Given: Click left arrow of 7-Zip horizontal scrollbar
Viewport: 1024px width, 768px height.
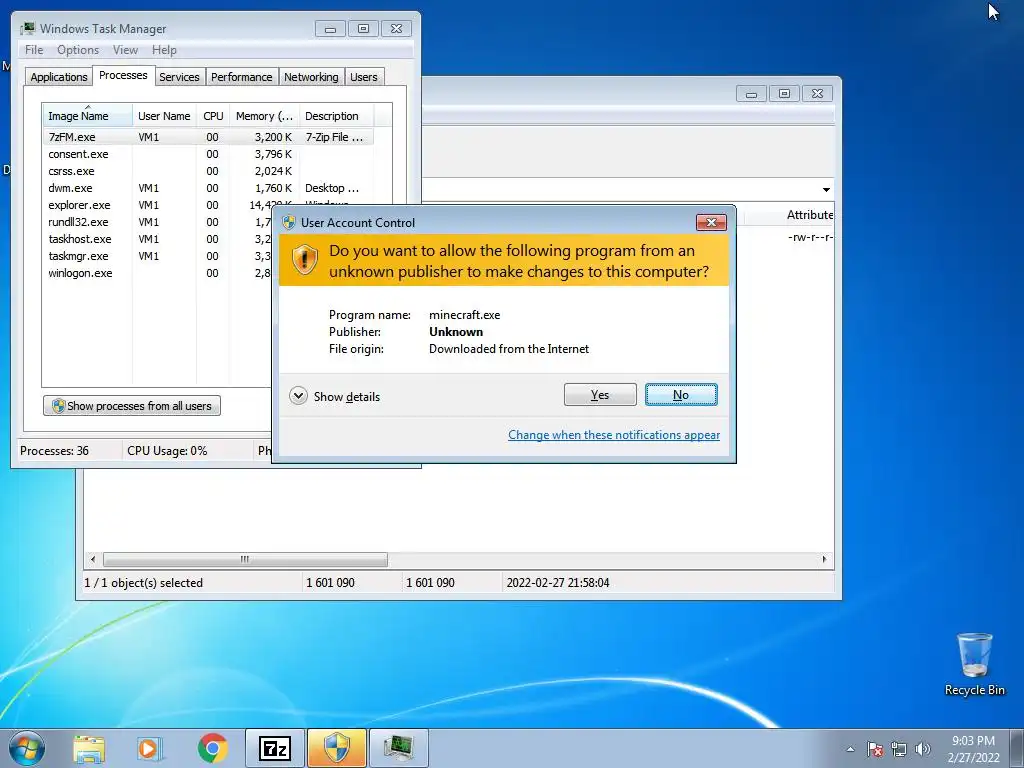Looking at the screenshot, I should (x=93, y=560).
